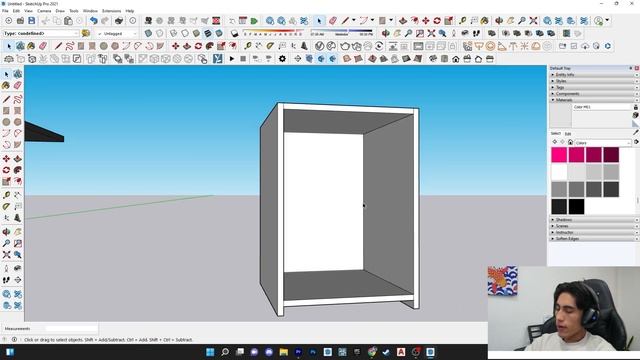This screenshot has height=360, width=640.
Task: Click the Measurements input box
Action: pos(72,329)
